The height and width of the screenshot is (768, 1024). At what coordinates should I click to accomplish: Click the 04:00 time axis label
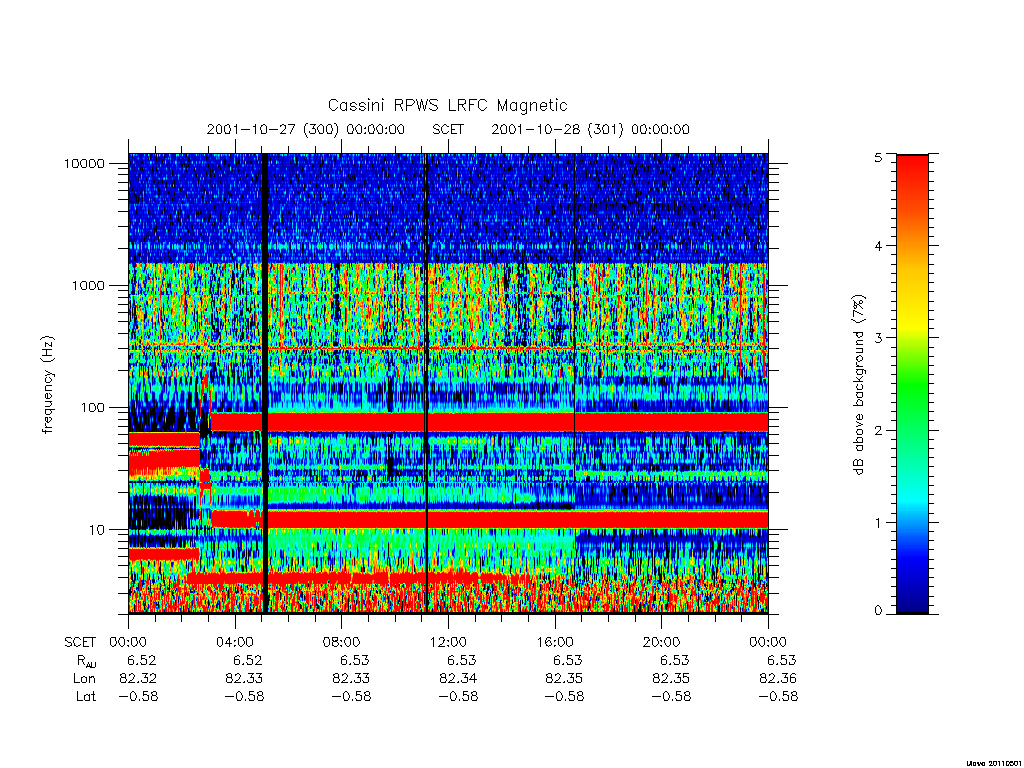pyautogui.click(x=235, y=642)
